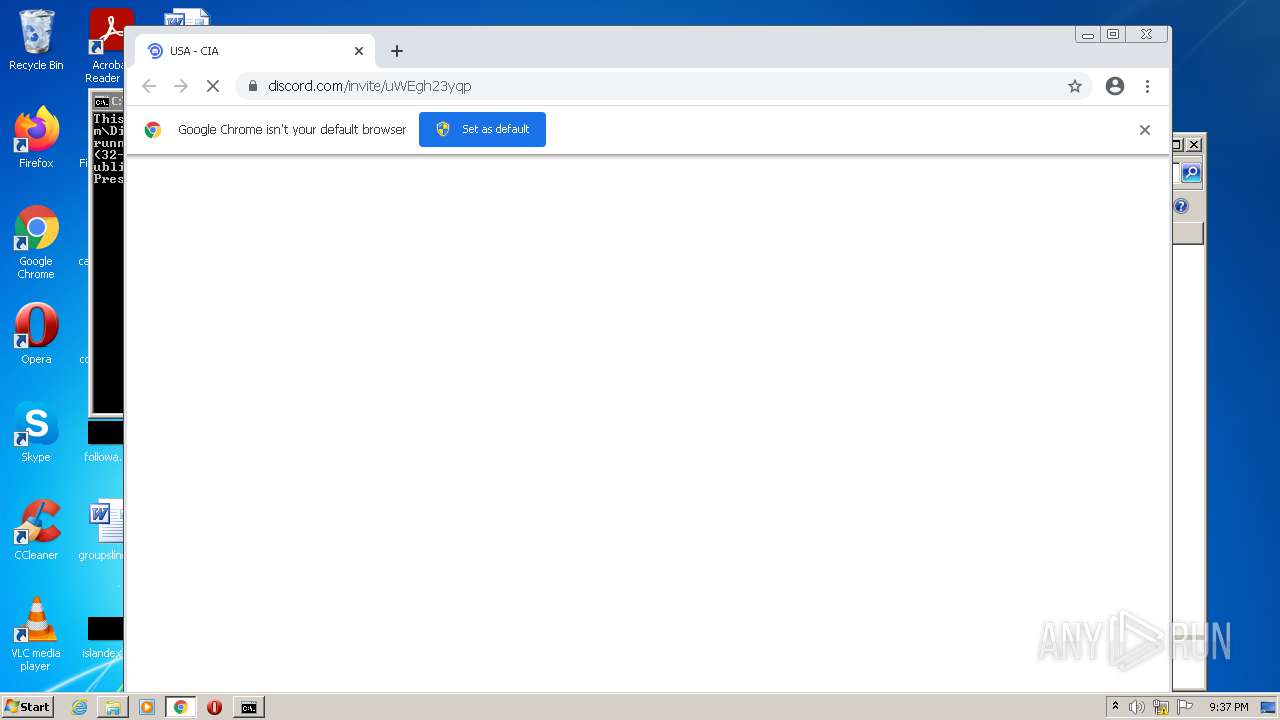Stop loading the page in Chrome
The height and width of the screenshot is (720, 1280).
pos(212,86)
